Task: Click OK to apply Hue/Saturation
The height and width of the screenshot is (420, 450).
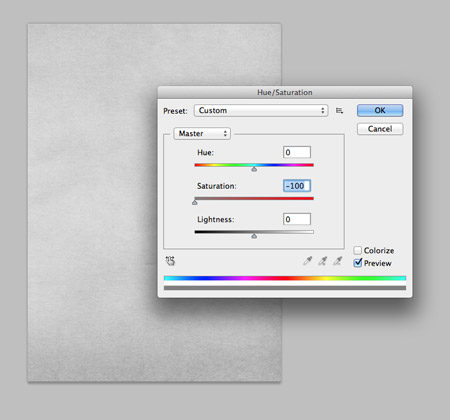Action: [x=380, y=110]
